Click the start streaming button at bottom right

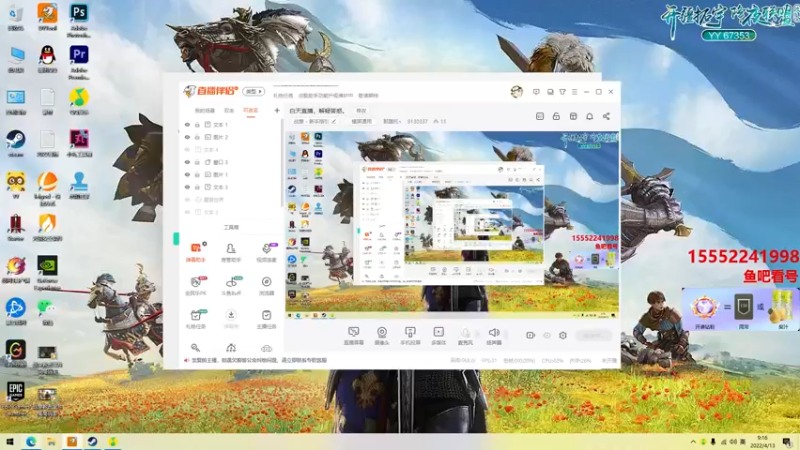tap(594, 335)
